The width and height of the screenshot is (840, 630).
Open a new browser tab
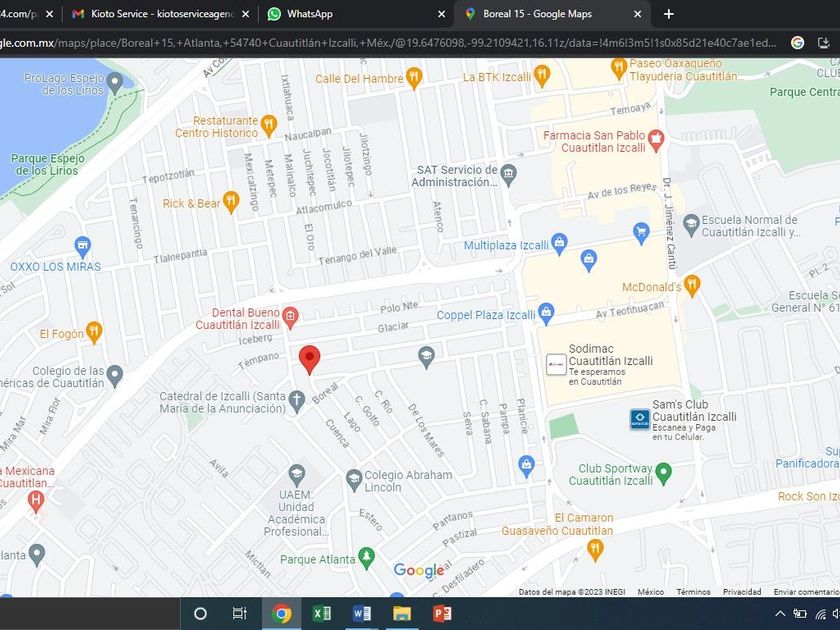point(669,14)
